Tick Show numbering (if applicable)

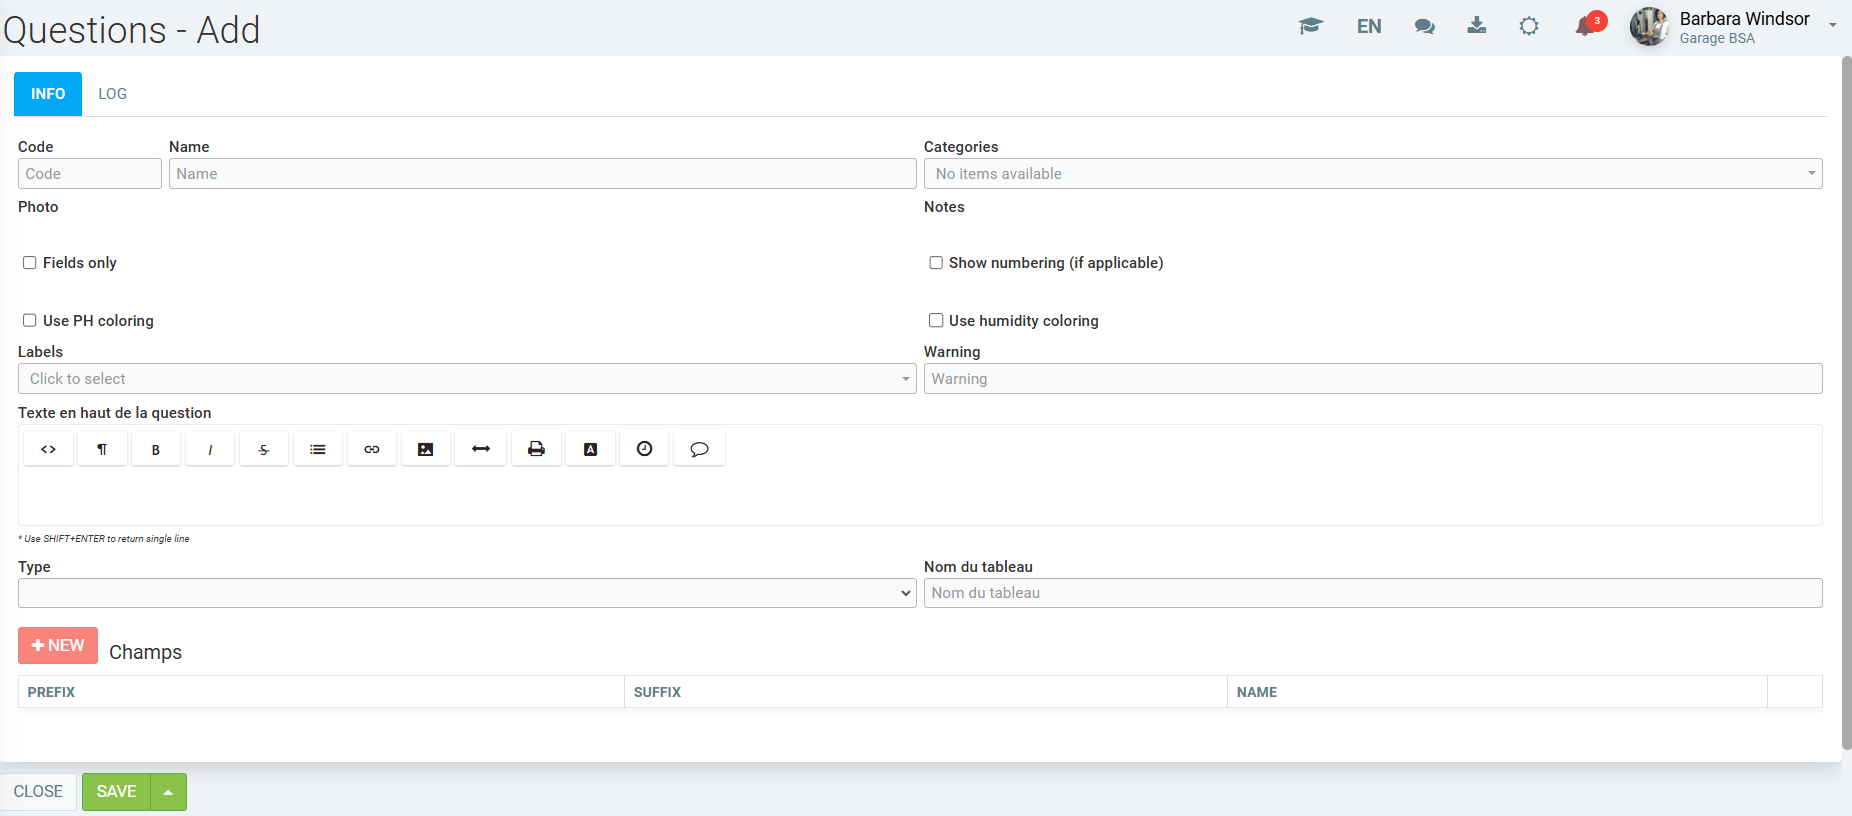pyautogui.click(x=936, y=263)
